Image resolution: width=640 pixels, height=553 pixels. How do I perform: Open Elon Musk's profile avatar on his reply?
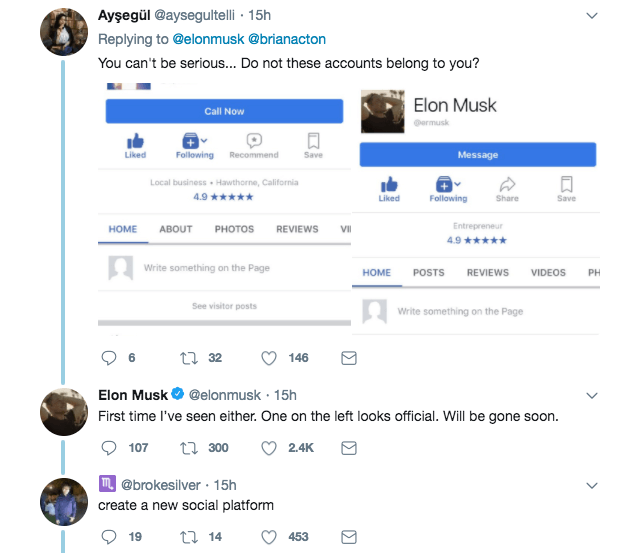68,411
